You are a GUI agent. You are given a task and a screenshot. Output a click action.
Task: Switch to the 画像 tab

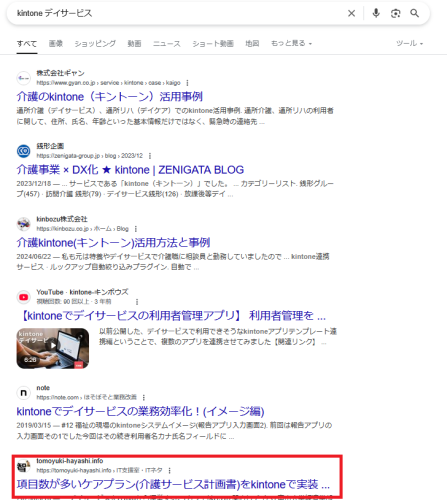tap(56, 43)
